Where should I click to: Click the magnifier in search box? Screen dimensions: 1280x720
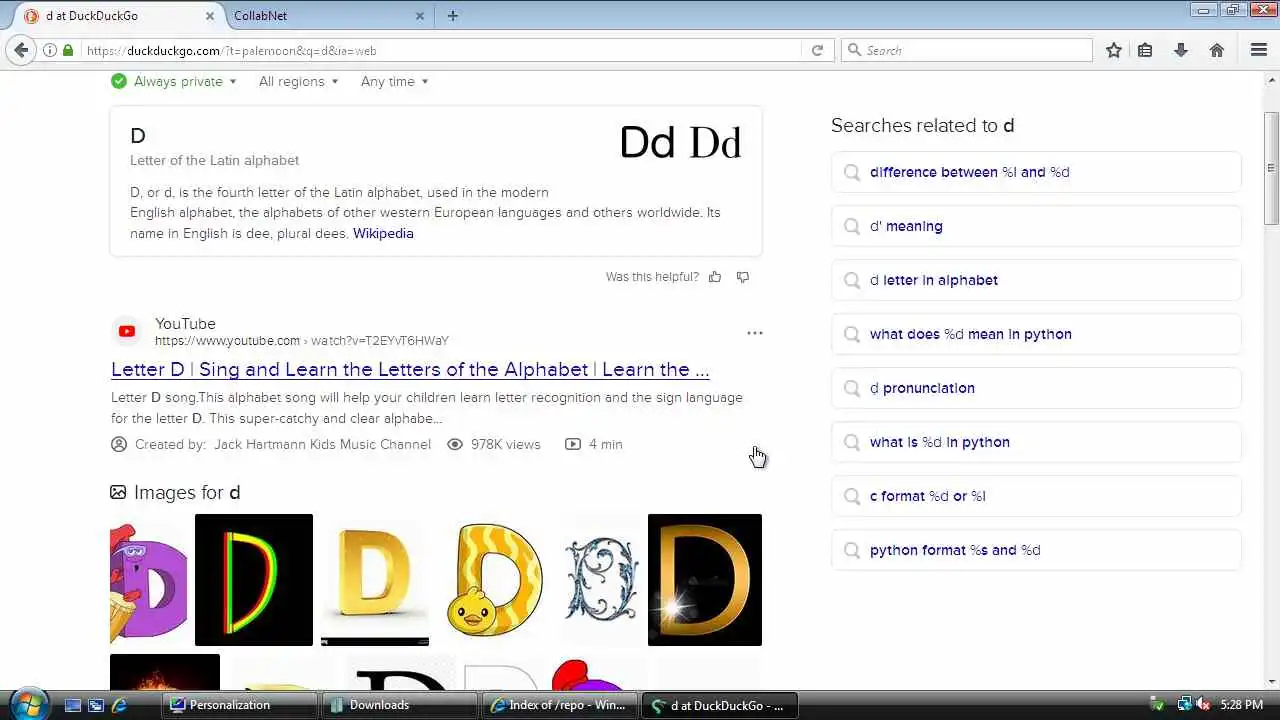(854, 50)
